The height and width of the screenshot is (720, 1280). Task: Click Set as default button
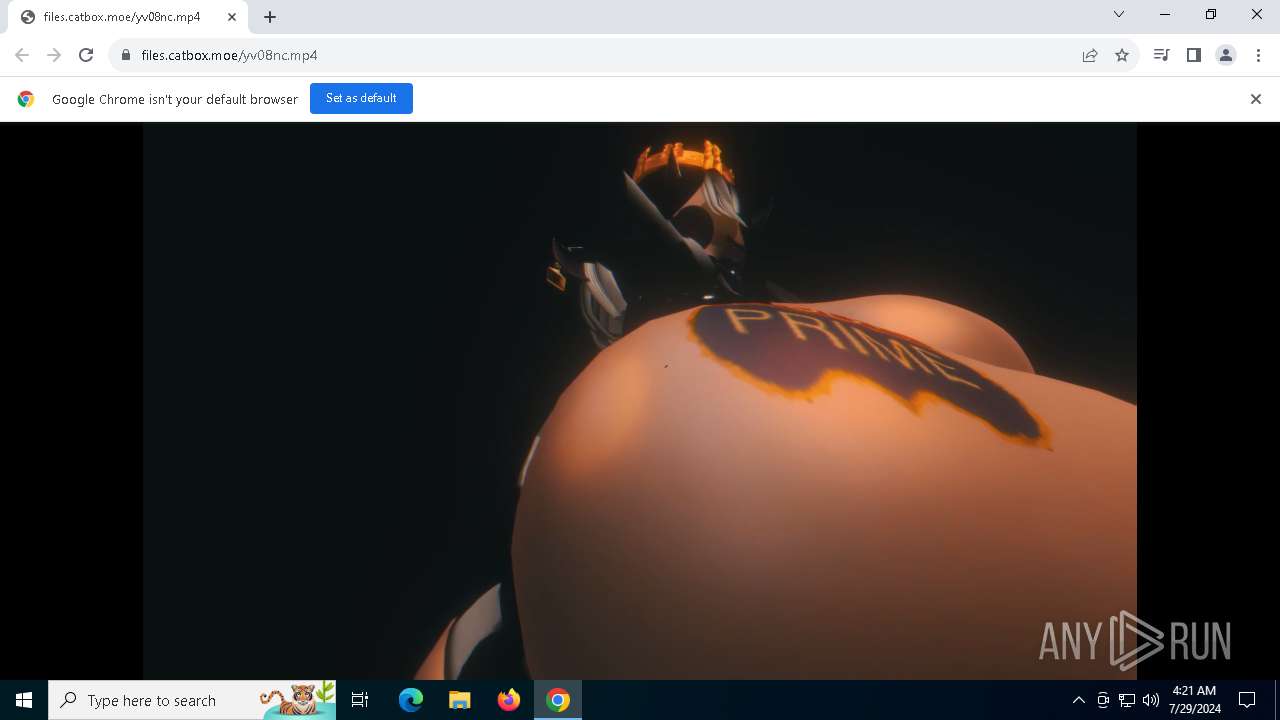361,98
